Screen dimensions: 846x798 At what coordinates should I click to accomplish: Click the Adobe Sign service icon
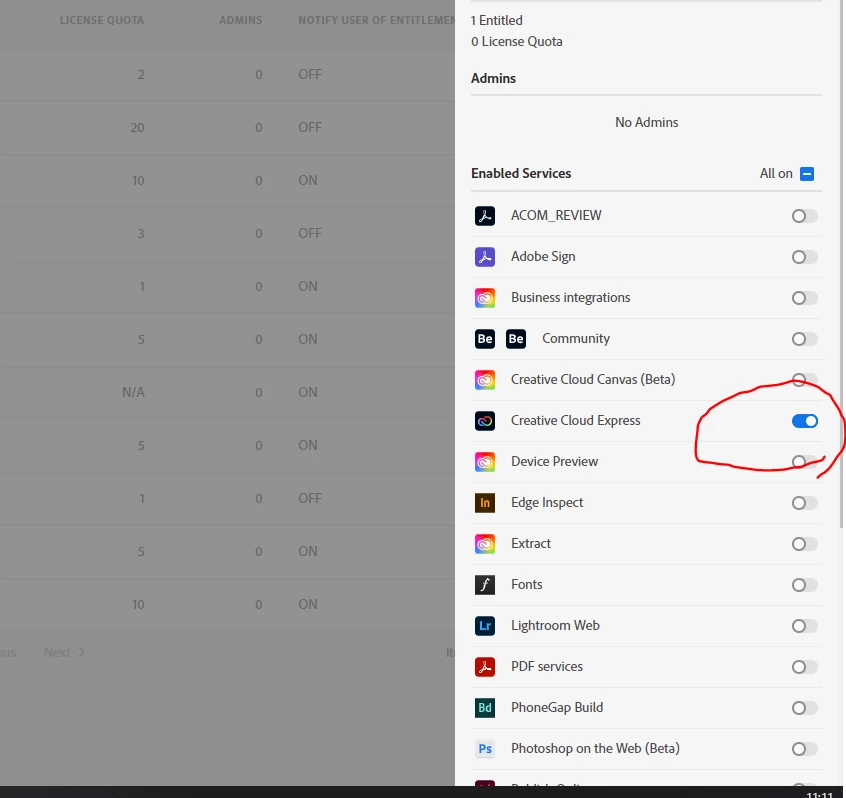click(485, 257)
